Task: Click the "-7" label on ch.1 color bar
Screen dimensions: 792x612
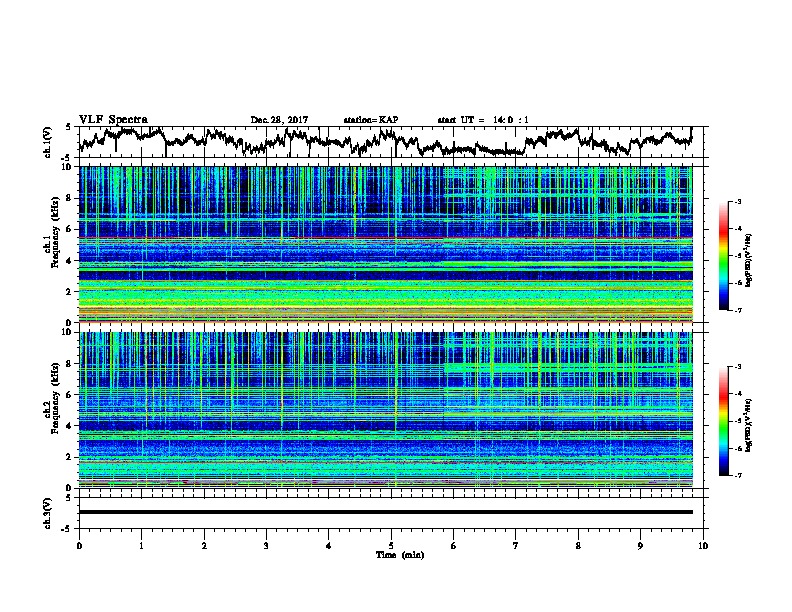Action: [x=737, y=310]
